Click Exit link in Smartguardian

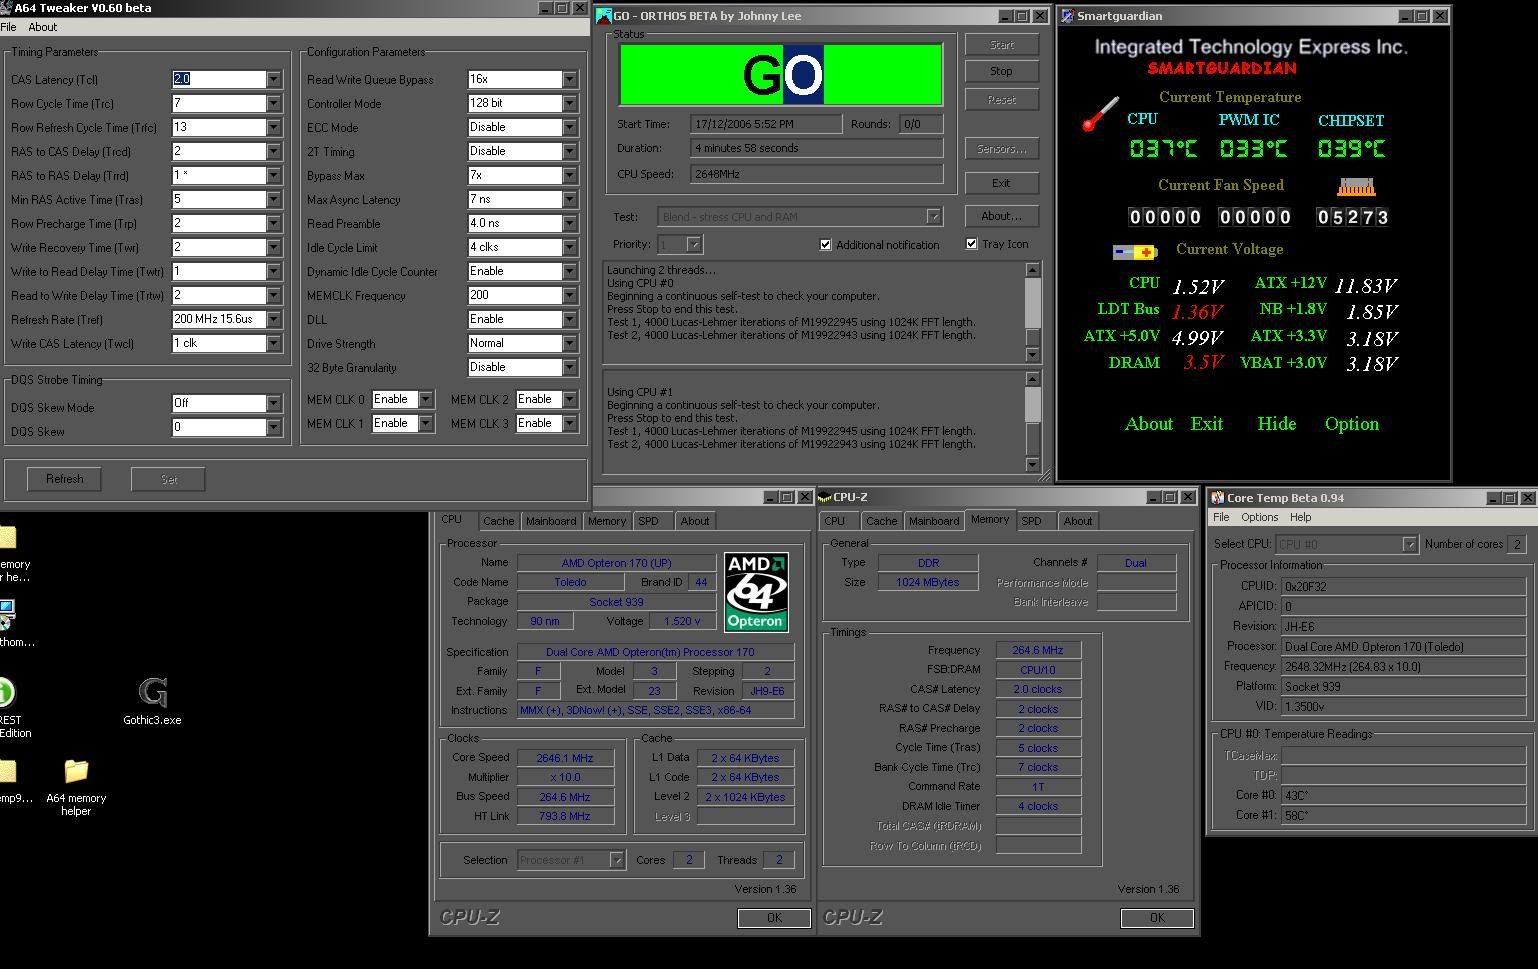(x=1207, y=424)
